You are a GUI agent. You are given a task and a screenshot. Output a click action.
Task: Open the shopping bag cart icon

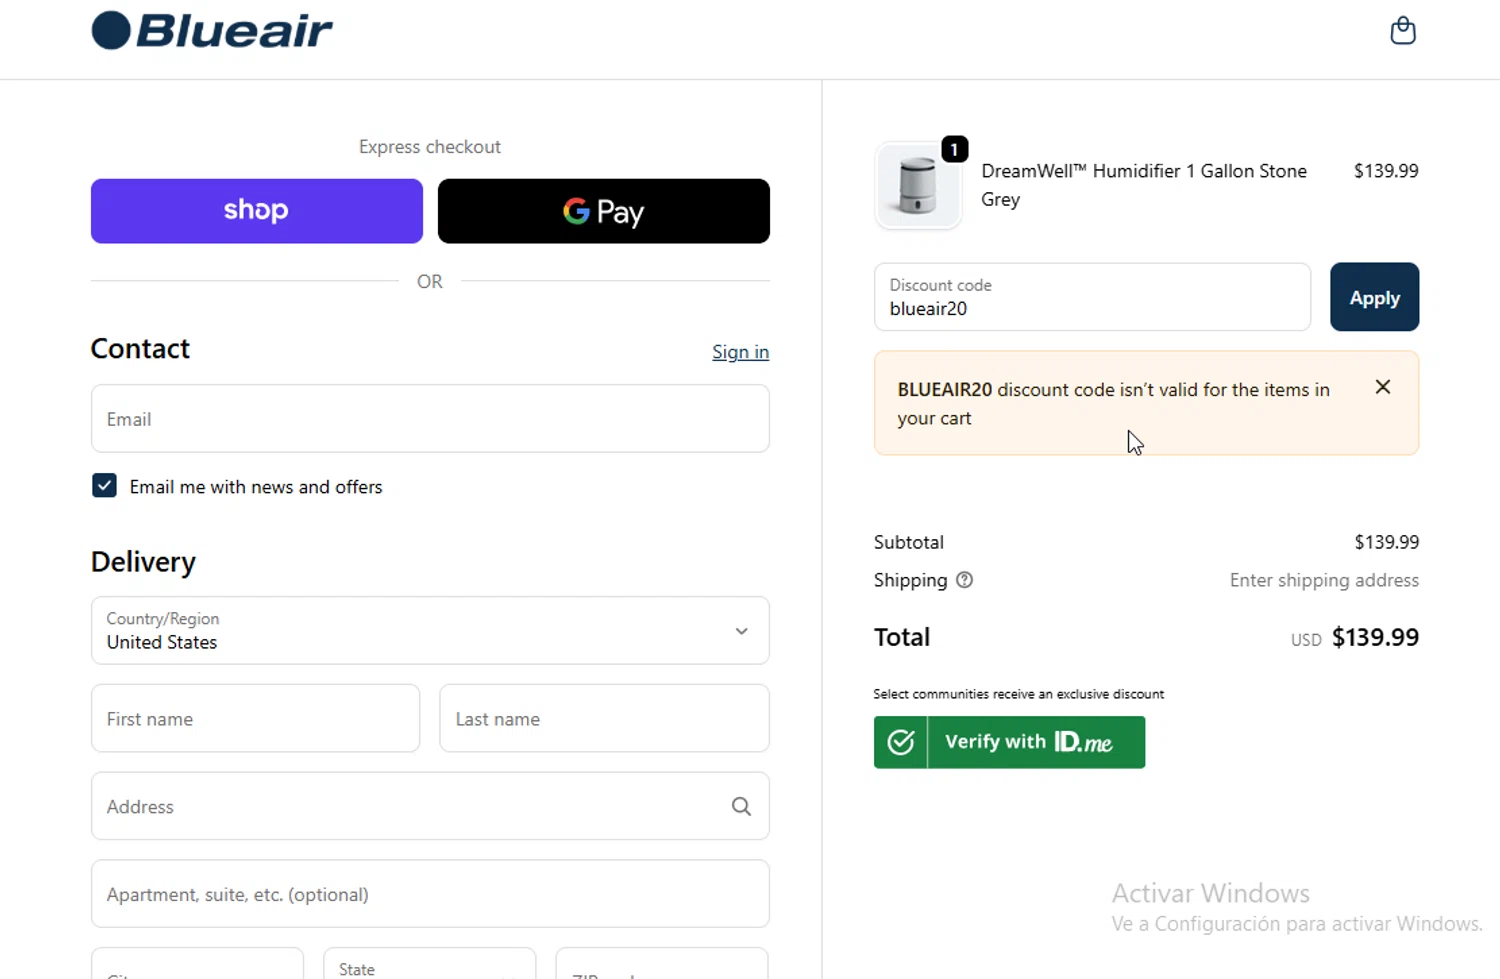(x=1402, y=31)
